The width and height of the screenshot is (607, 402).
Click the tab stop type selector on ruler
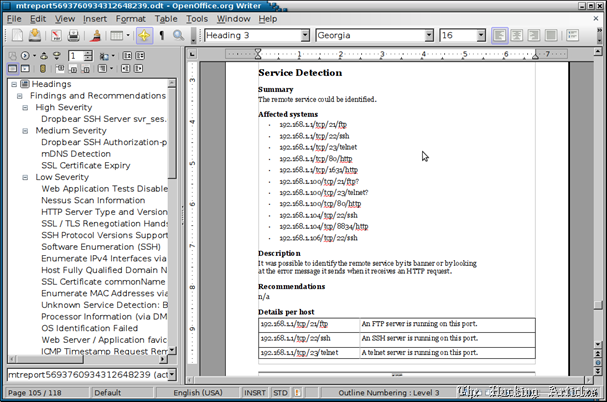coord(192,54)
